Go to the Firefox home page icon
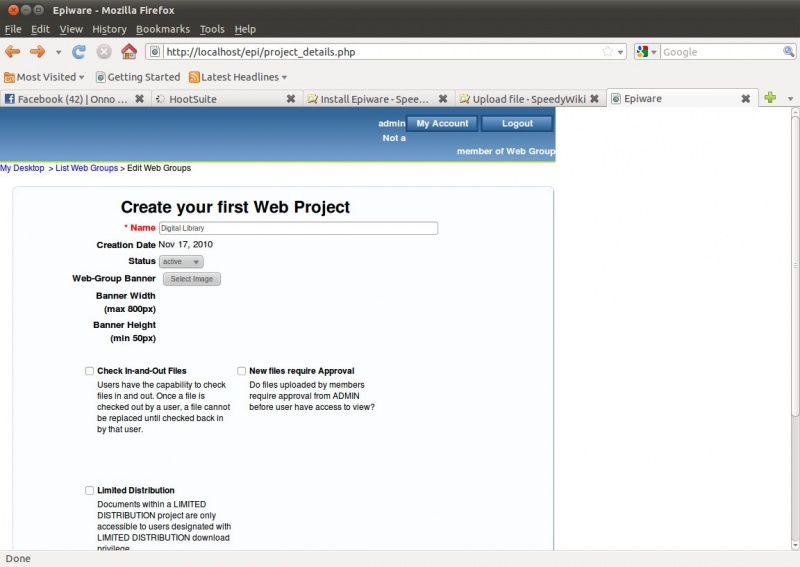Image resolution: width=800 pixels, height=567 pixels. tap(129, 52)
